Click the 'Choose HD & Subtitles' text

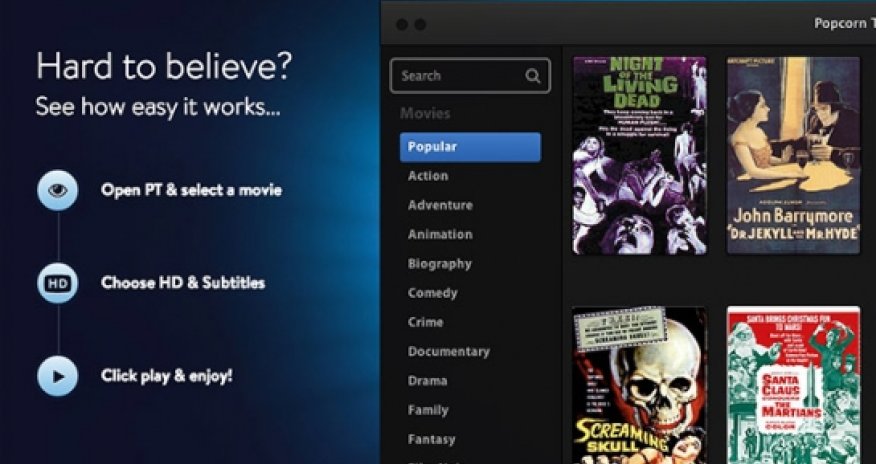[183, 283]
